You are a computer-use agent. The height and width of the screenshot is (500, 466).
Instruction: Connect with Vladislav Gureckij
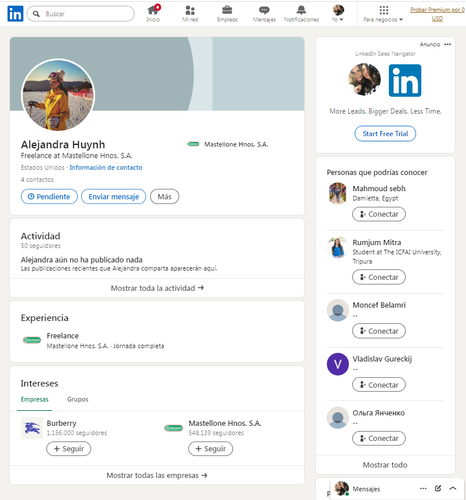pos(379,385)
